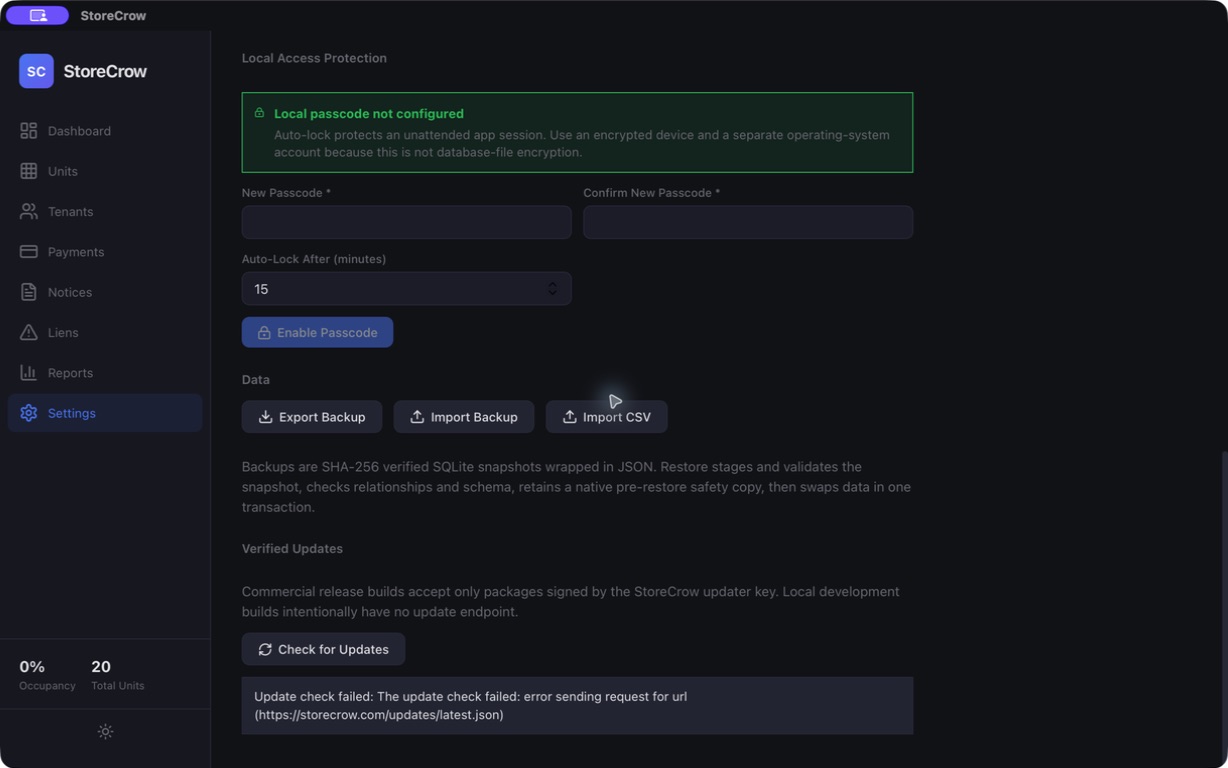Click the Enable Passcode button
The image size is (1228, 768).
(317, 332)
